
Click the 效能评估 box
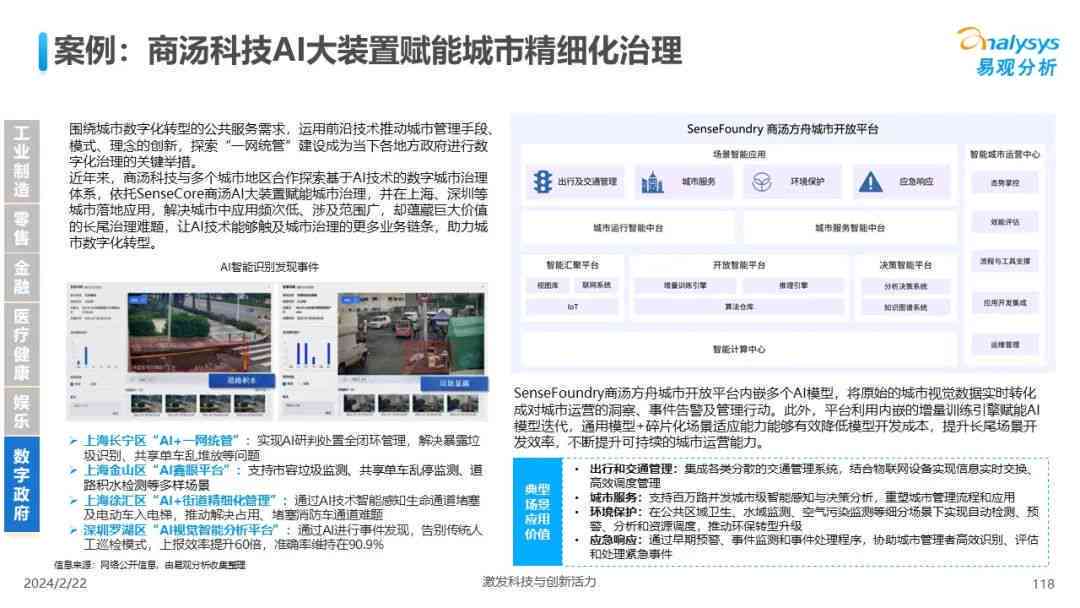(1005, 222)
